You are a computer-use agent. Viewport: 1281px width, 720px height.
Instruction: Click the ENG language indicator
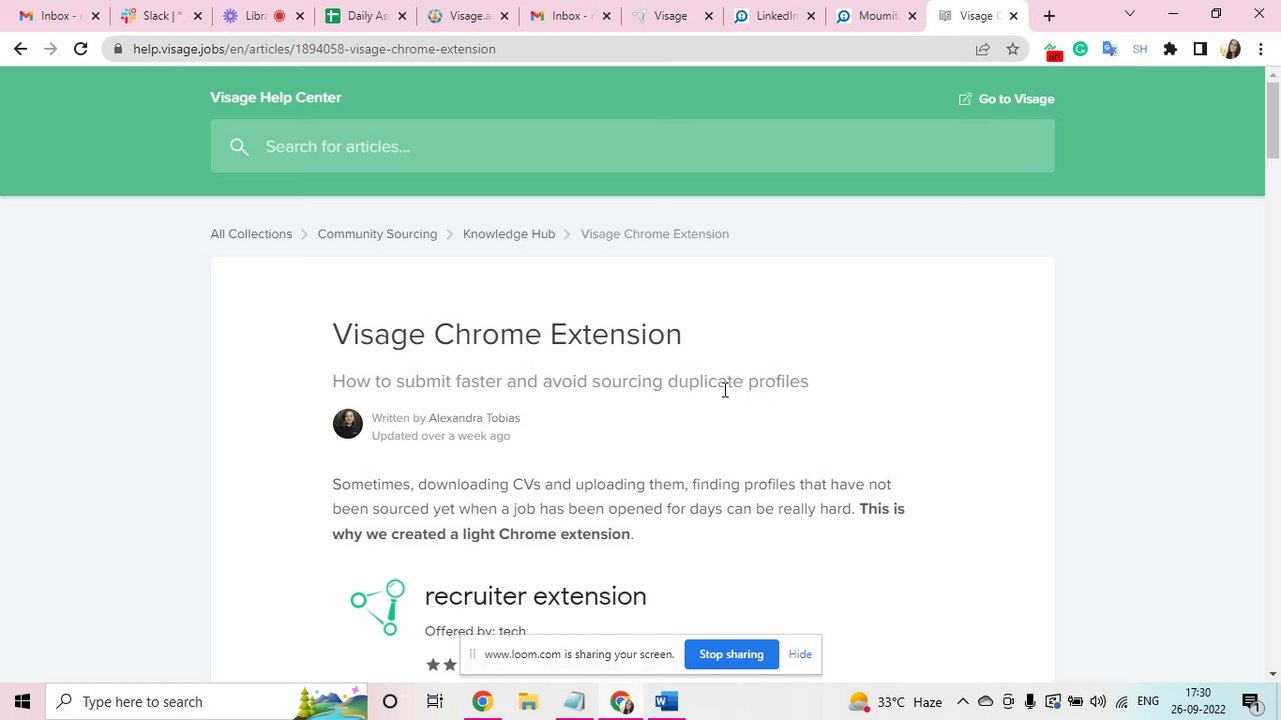click(x=1148, y=702)
